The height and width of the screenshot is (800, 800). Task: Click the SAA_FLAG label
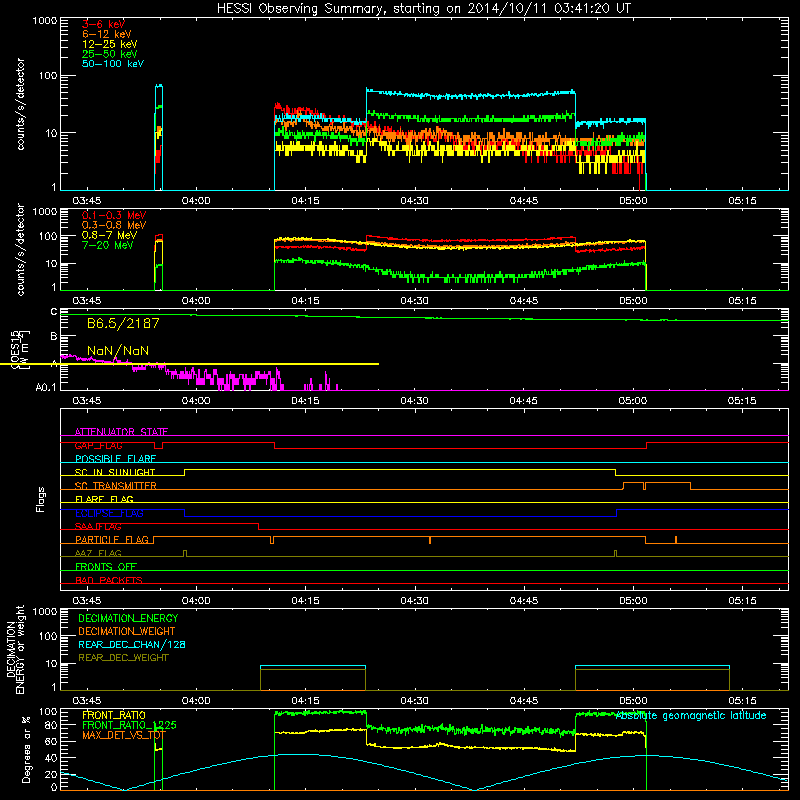click(x=98, y=527)
